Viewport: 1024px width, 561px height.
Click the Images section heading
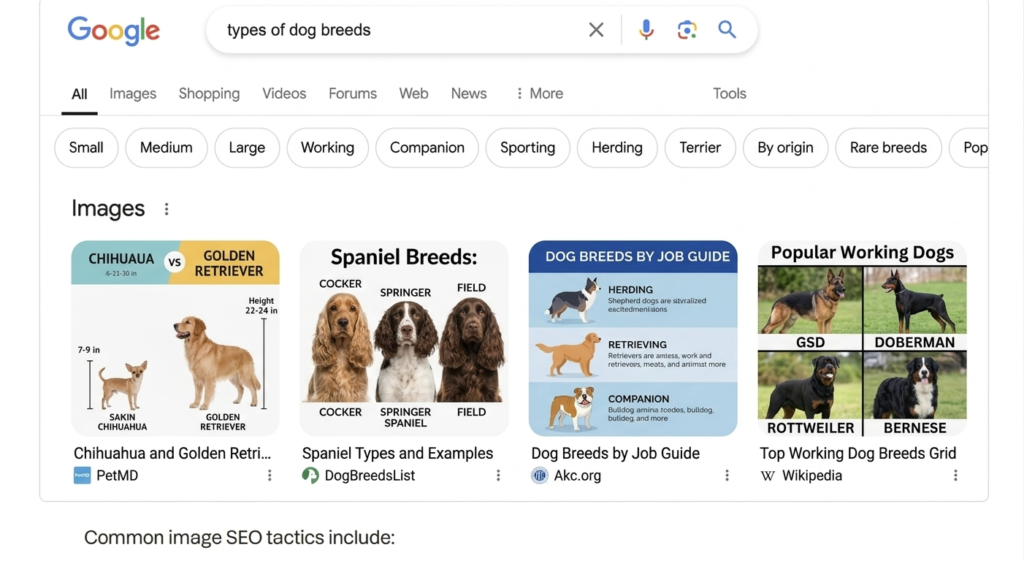pyautogui.click(x=108, y=208)
